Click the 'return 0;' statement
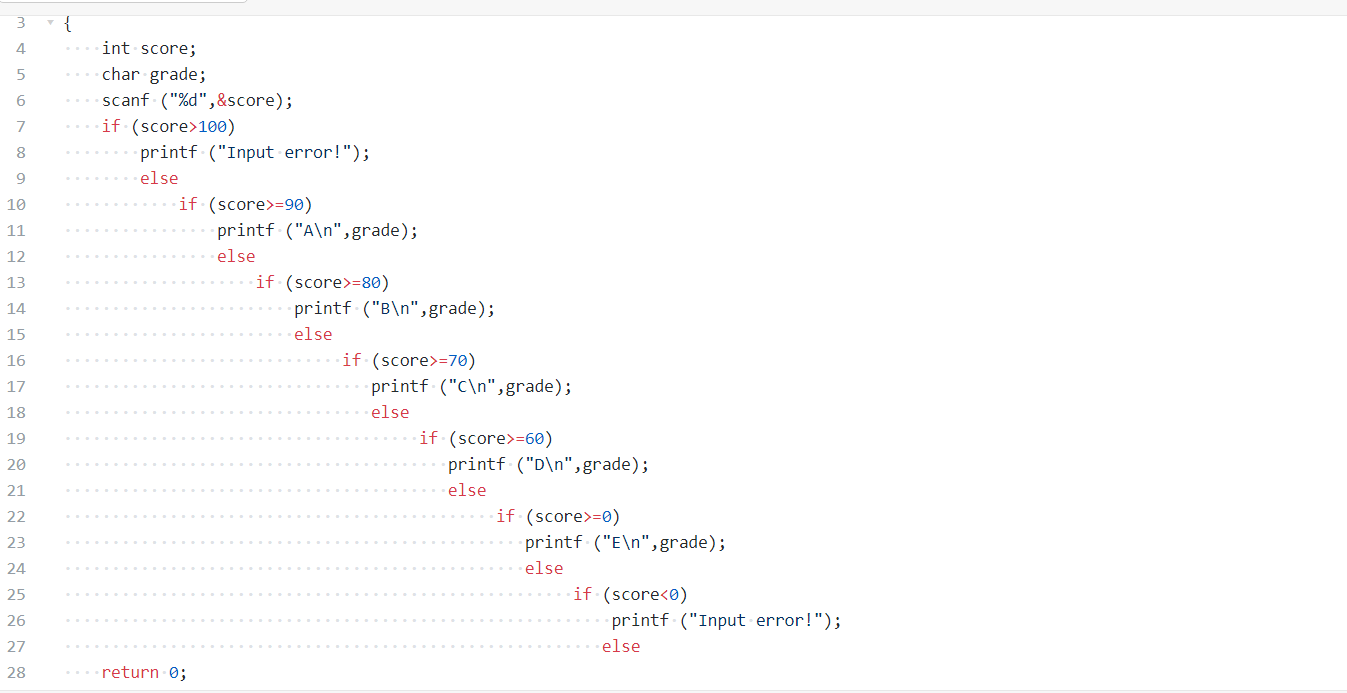 (144, 672)
